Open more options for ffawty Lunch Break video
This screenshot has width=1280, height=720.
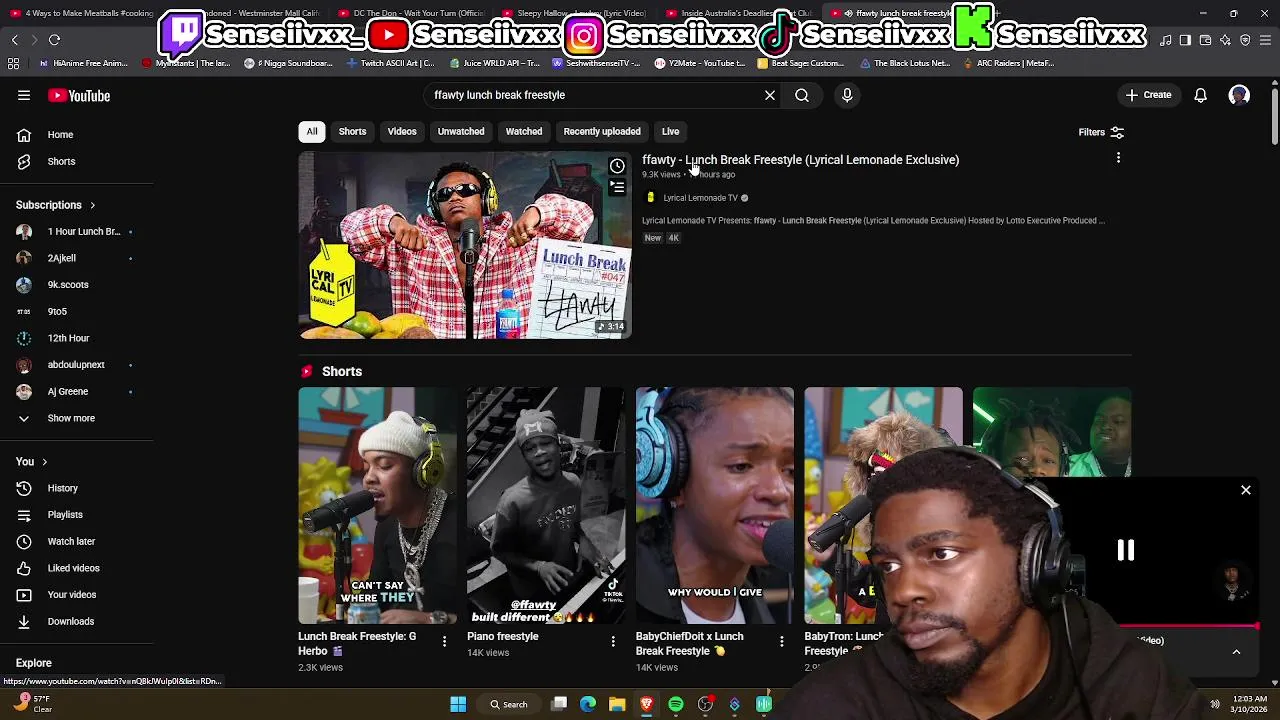(x=1118, y=158)
